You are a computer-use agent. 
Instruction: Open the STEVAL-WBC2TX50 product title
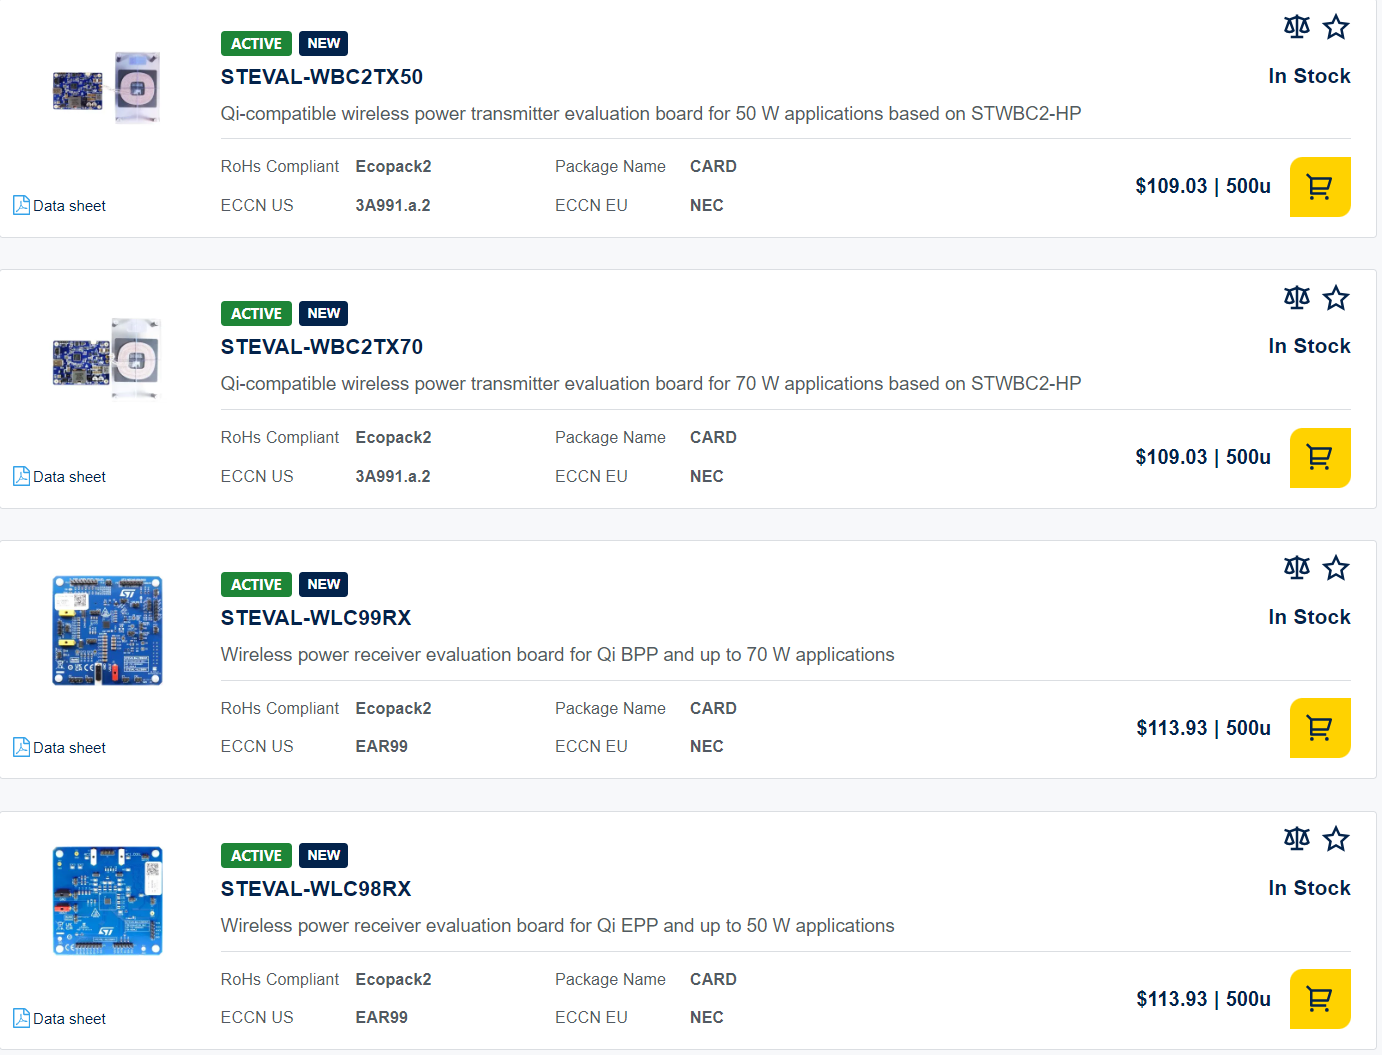tap(321, 77)
